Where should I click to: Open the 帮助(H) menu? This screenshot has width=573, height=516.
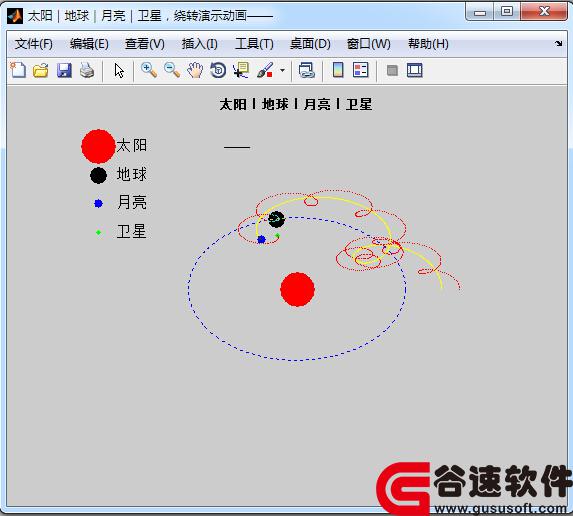[428, 44]
